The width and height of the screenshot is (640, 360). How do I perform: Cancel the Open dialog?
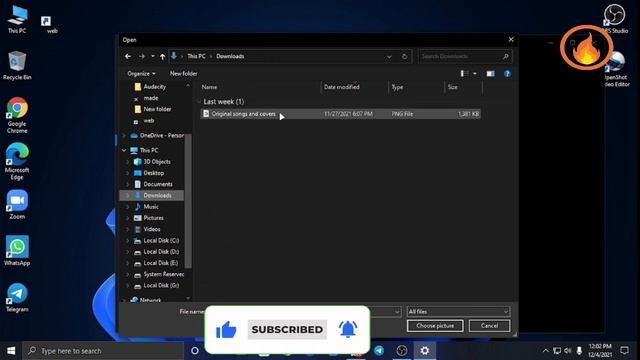click(489, 326)
